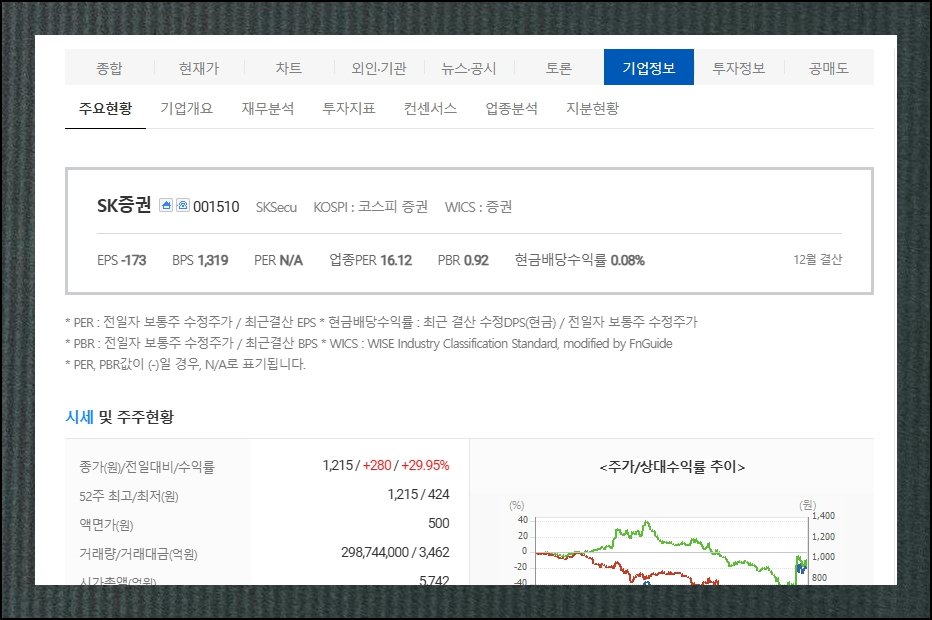Screen dimensions: 932x620
Task: Select the stock code 001510
Action: pyautogui.click(x=216, y=207)
